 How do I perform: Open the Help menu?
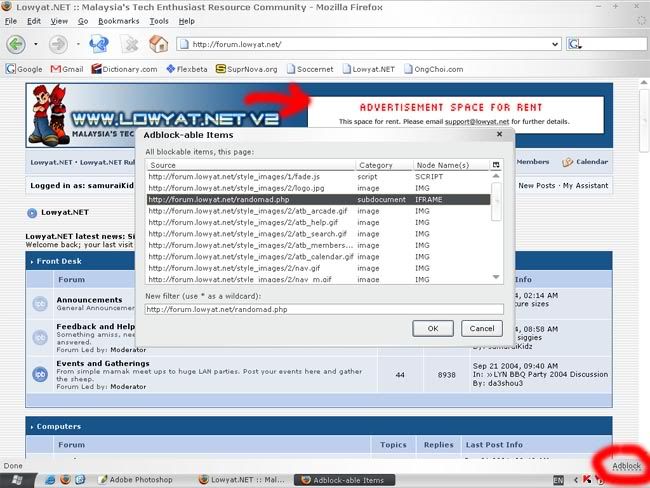pos(187,21)
